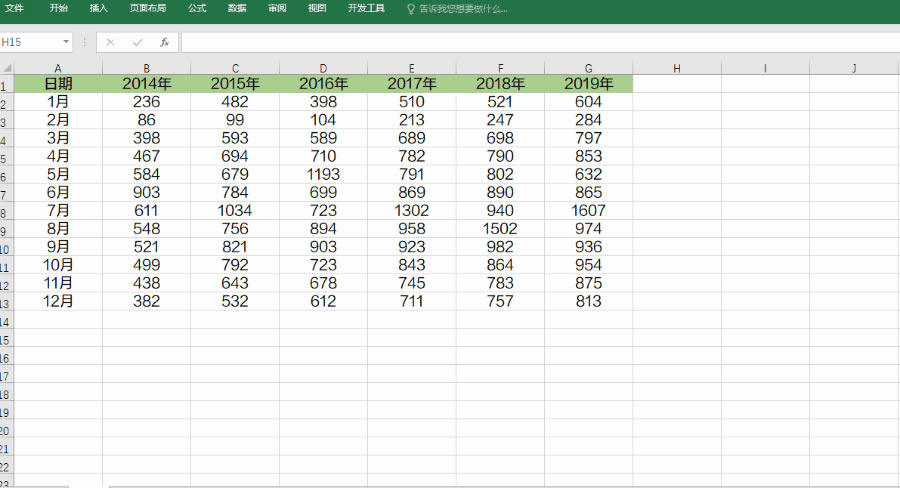Select the cell with value 958
This screenshot has height=488, width=900.
(412, 228)
